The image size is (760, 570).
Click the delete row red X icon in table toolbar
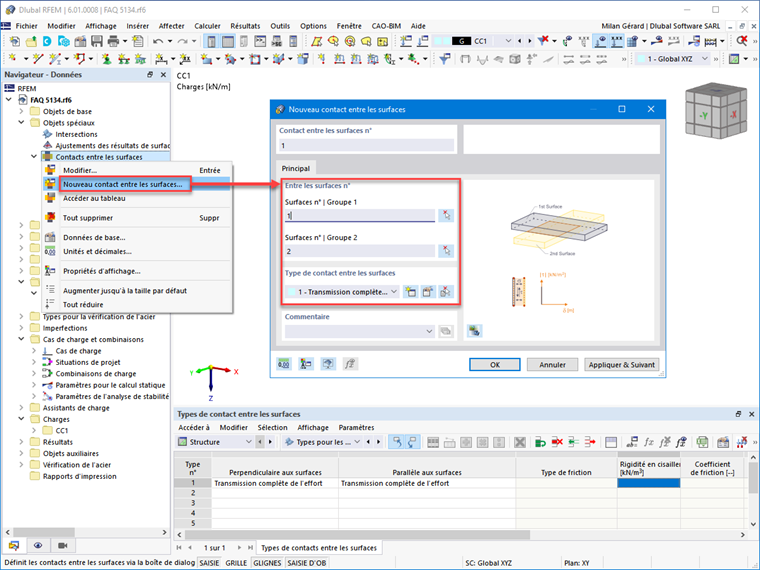point(557,442)
